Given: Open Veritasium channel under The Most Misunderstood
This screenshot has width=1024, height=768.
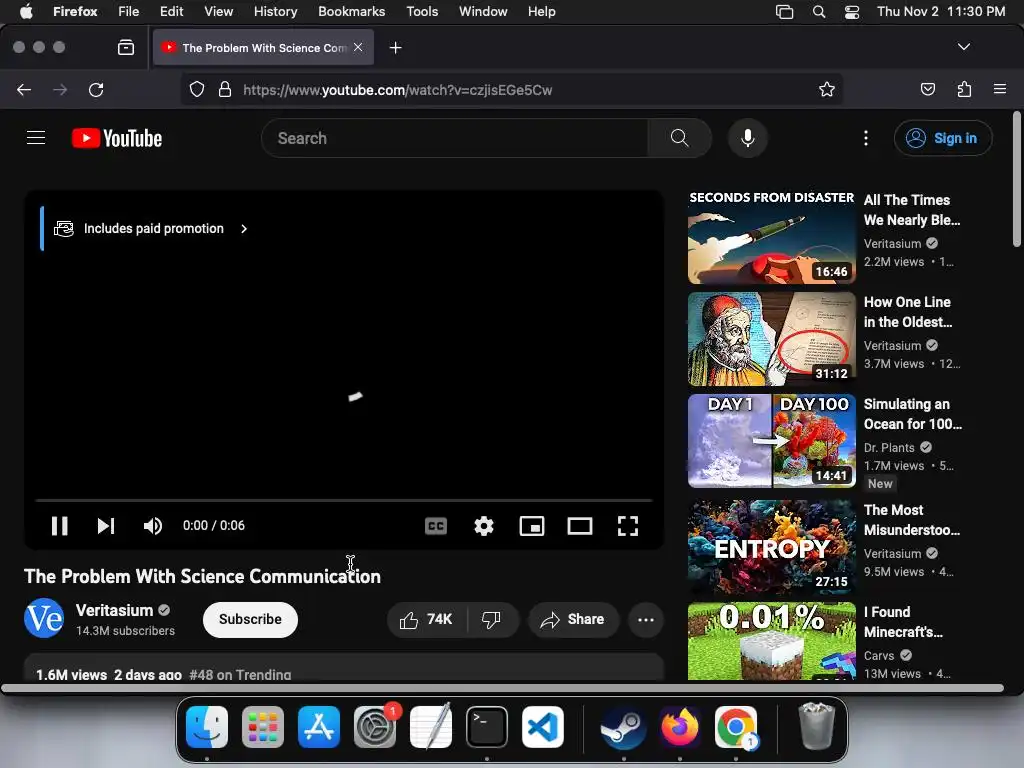Looking at the screenshot, I should [892, 553].
